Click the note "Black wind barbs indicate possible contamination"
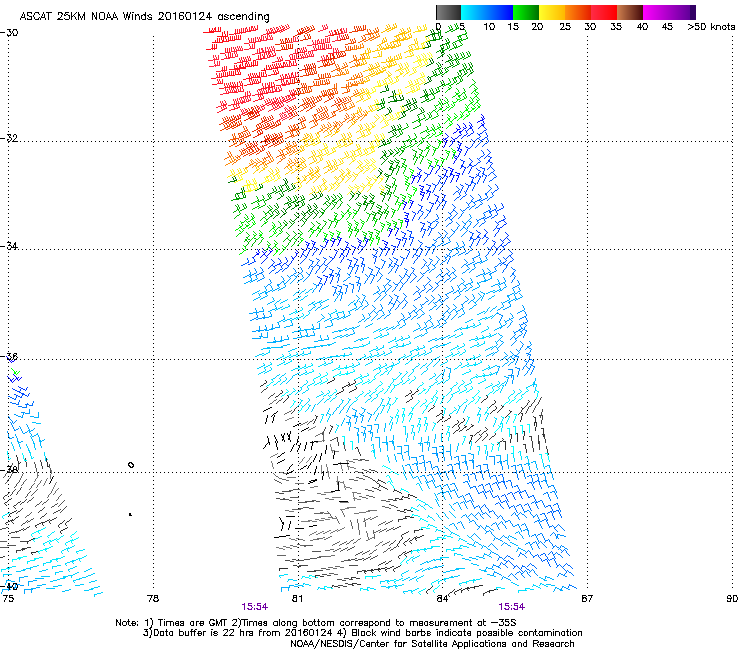Screen dimensions: 740x650 [467, 633]
